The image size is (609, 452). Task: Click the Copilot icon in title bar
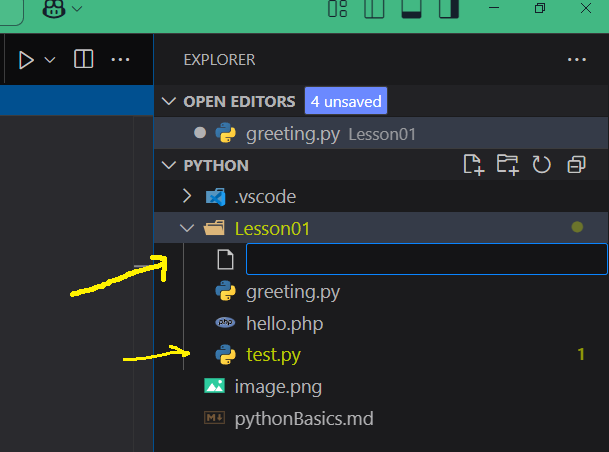coord(54,9)
